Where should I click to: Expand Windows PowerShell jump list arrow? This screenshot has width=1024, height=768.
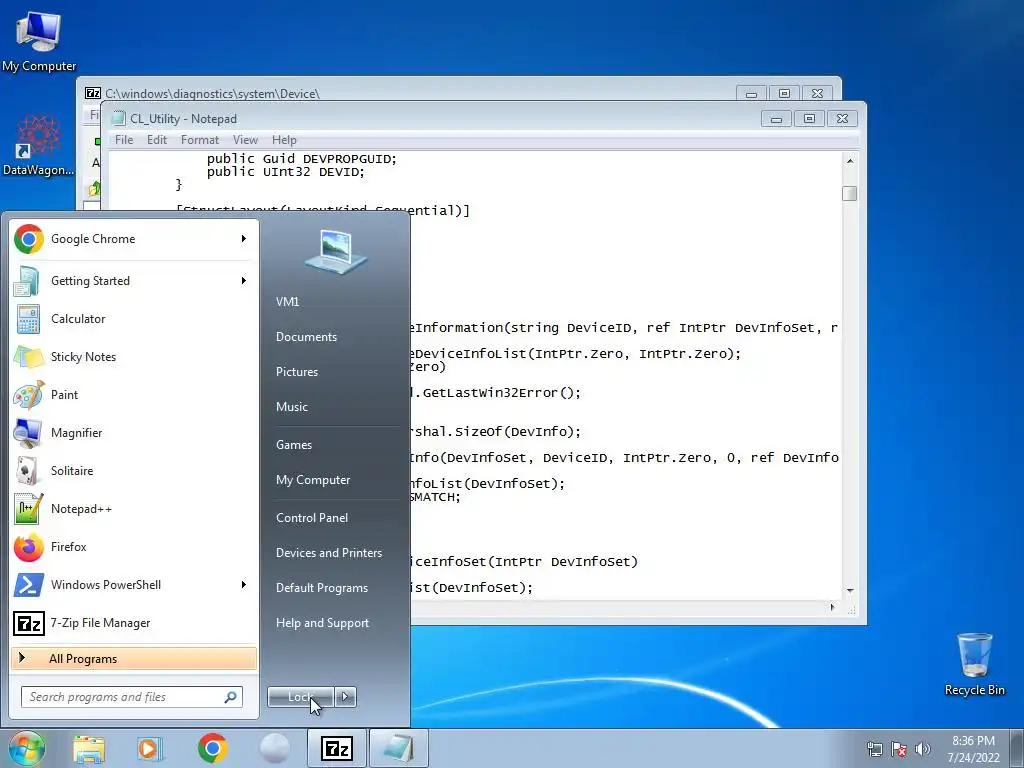click(244, 584)
